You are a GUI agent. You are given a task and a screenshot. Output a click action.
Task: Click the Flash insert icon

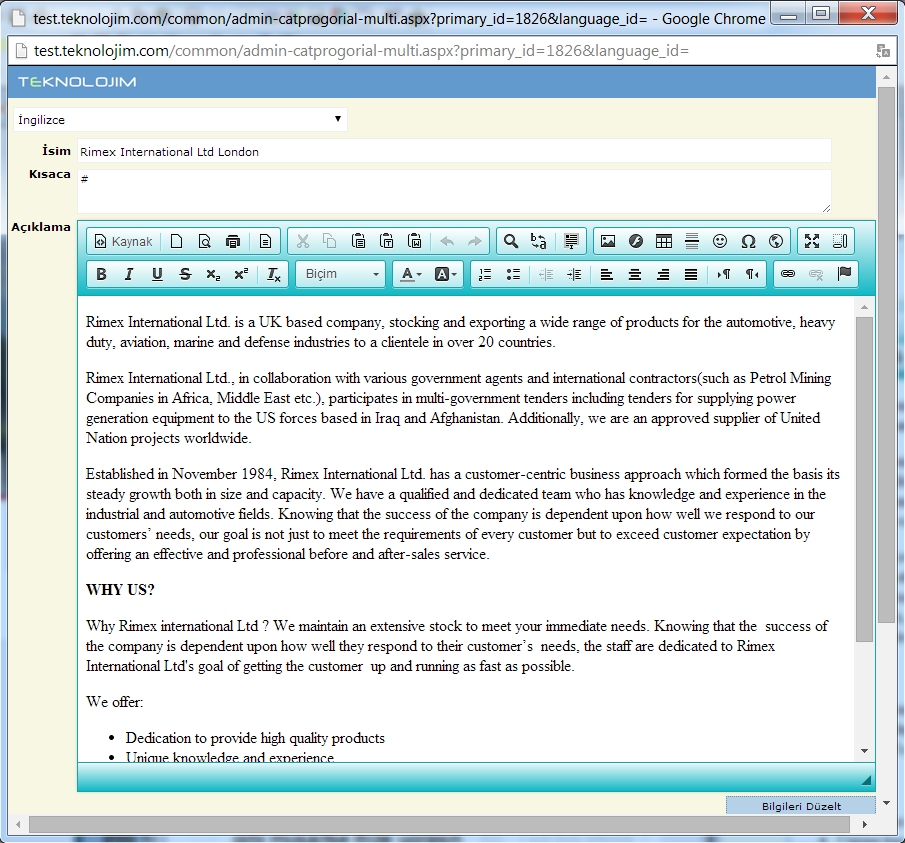pos(636,241)
